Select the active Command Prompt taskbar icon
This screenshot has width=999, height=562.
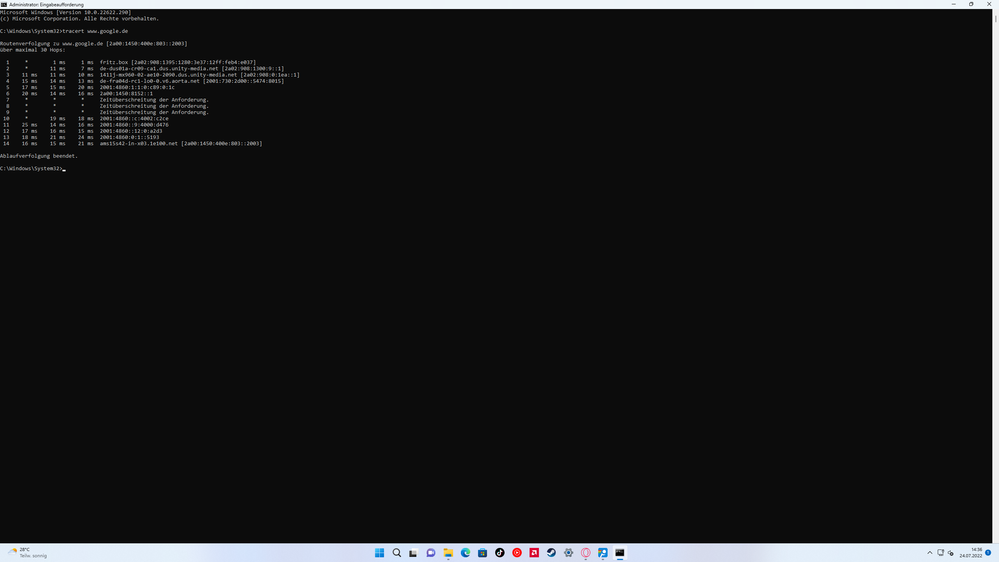pyautogui.click(x=620, y=552)
